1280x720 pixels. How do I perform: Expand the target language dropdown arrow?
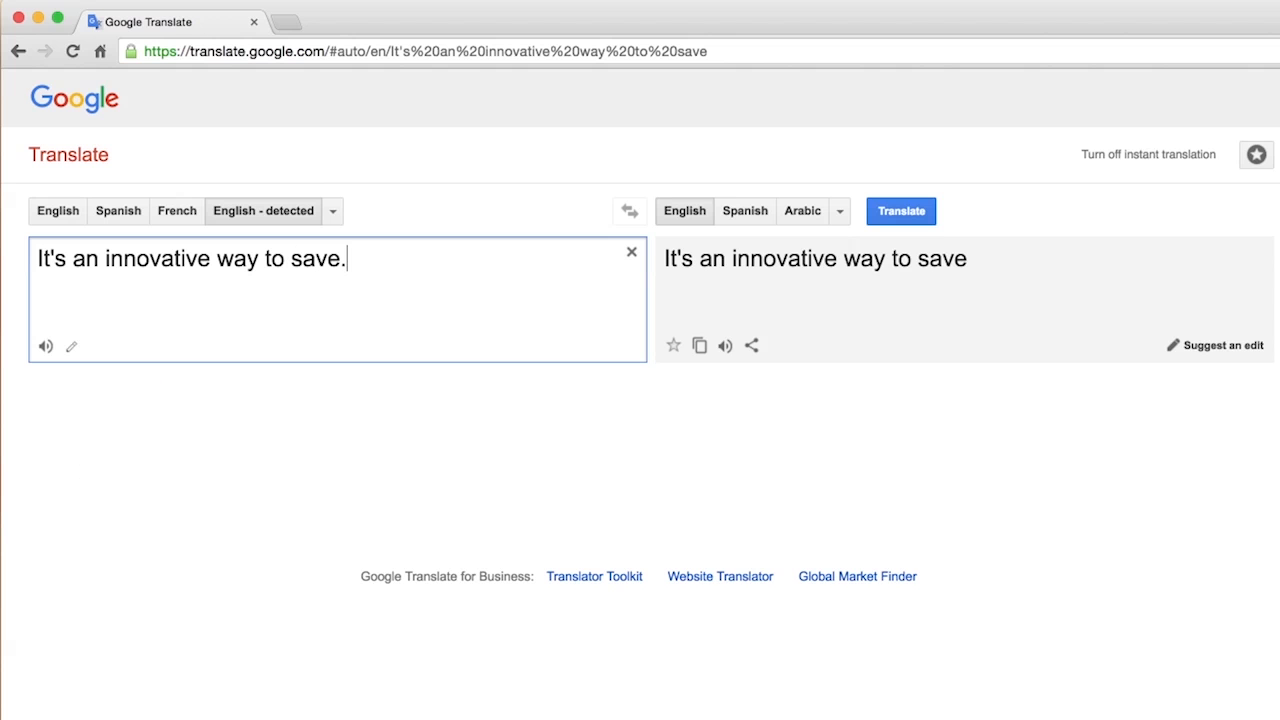(840, 211)
